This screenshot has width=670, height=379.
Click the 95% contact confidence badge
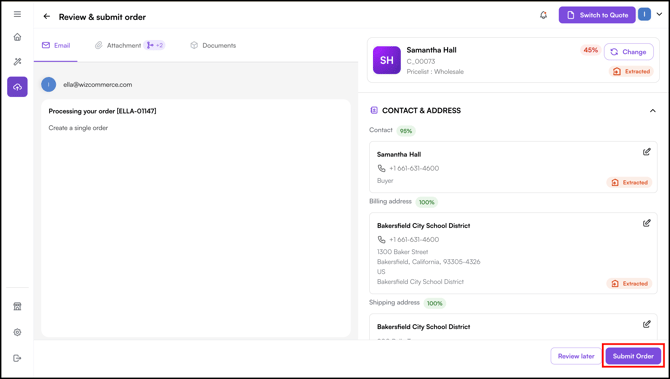(406, 131)
